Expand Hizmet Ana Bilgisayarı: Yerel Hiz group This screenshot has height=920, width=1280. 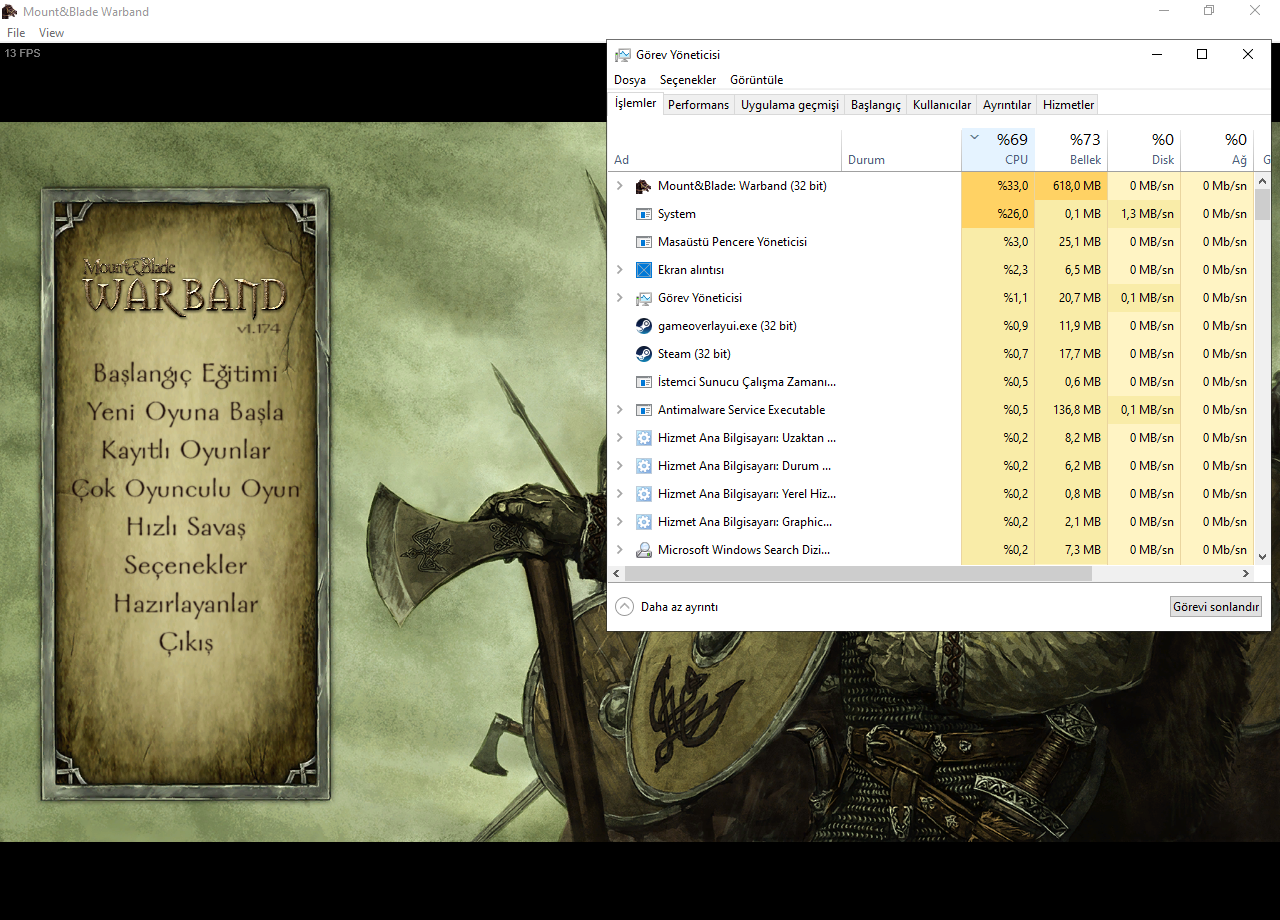620,494
